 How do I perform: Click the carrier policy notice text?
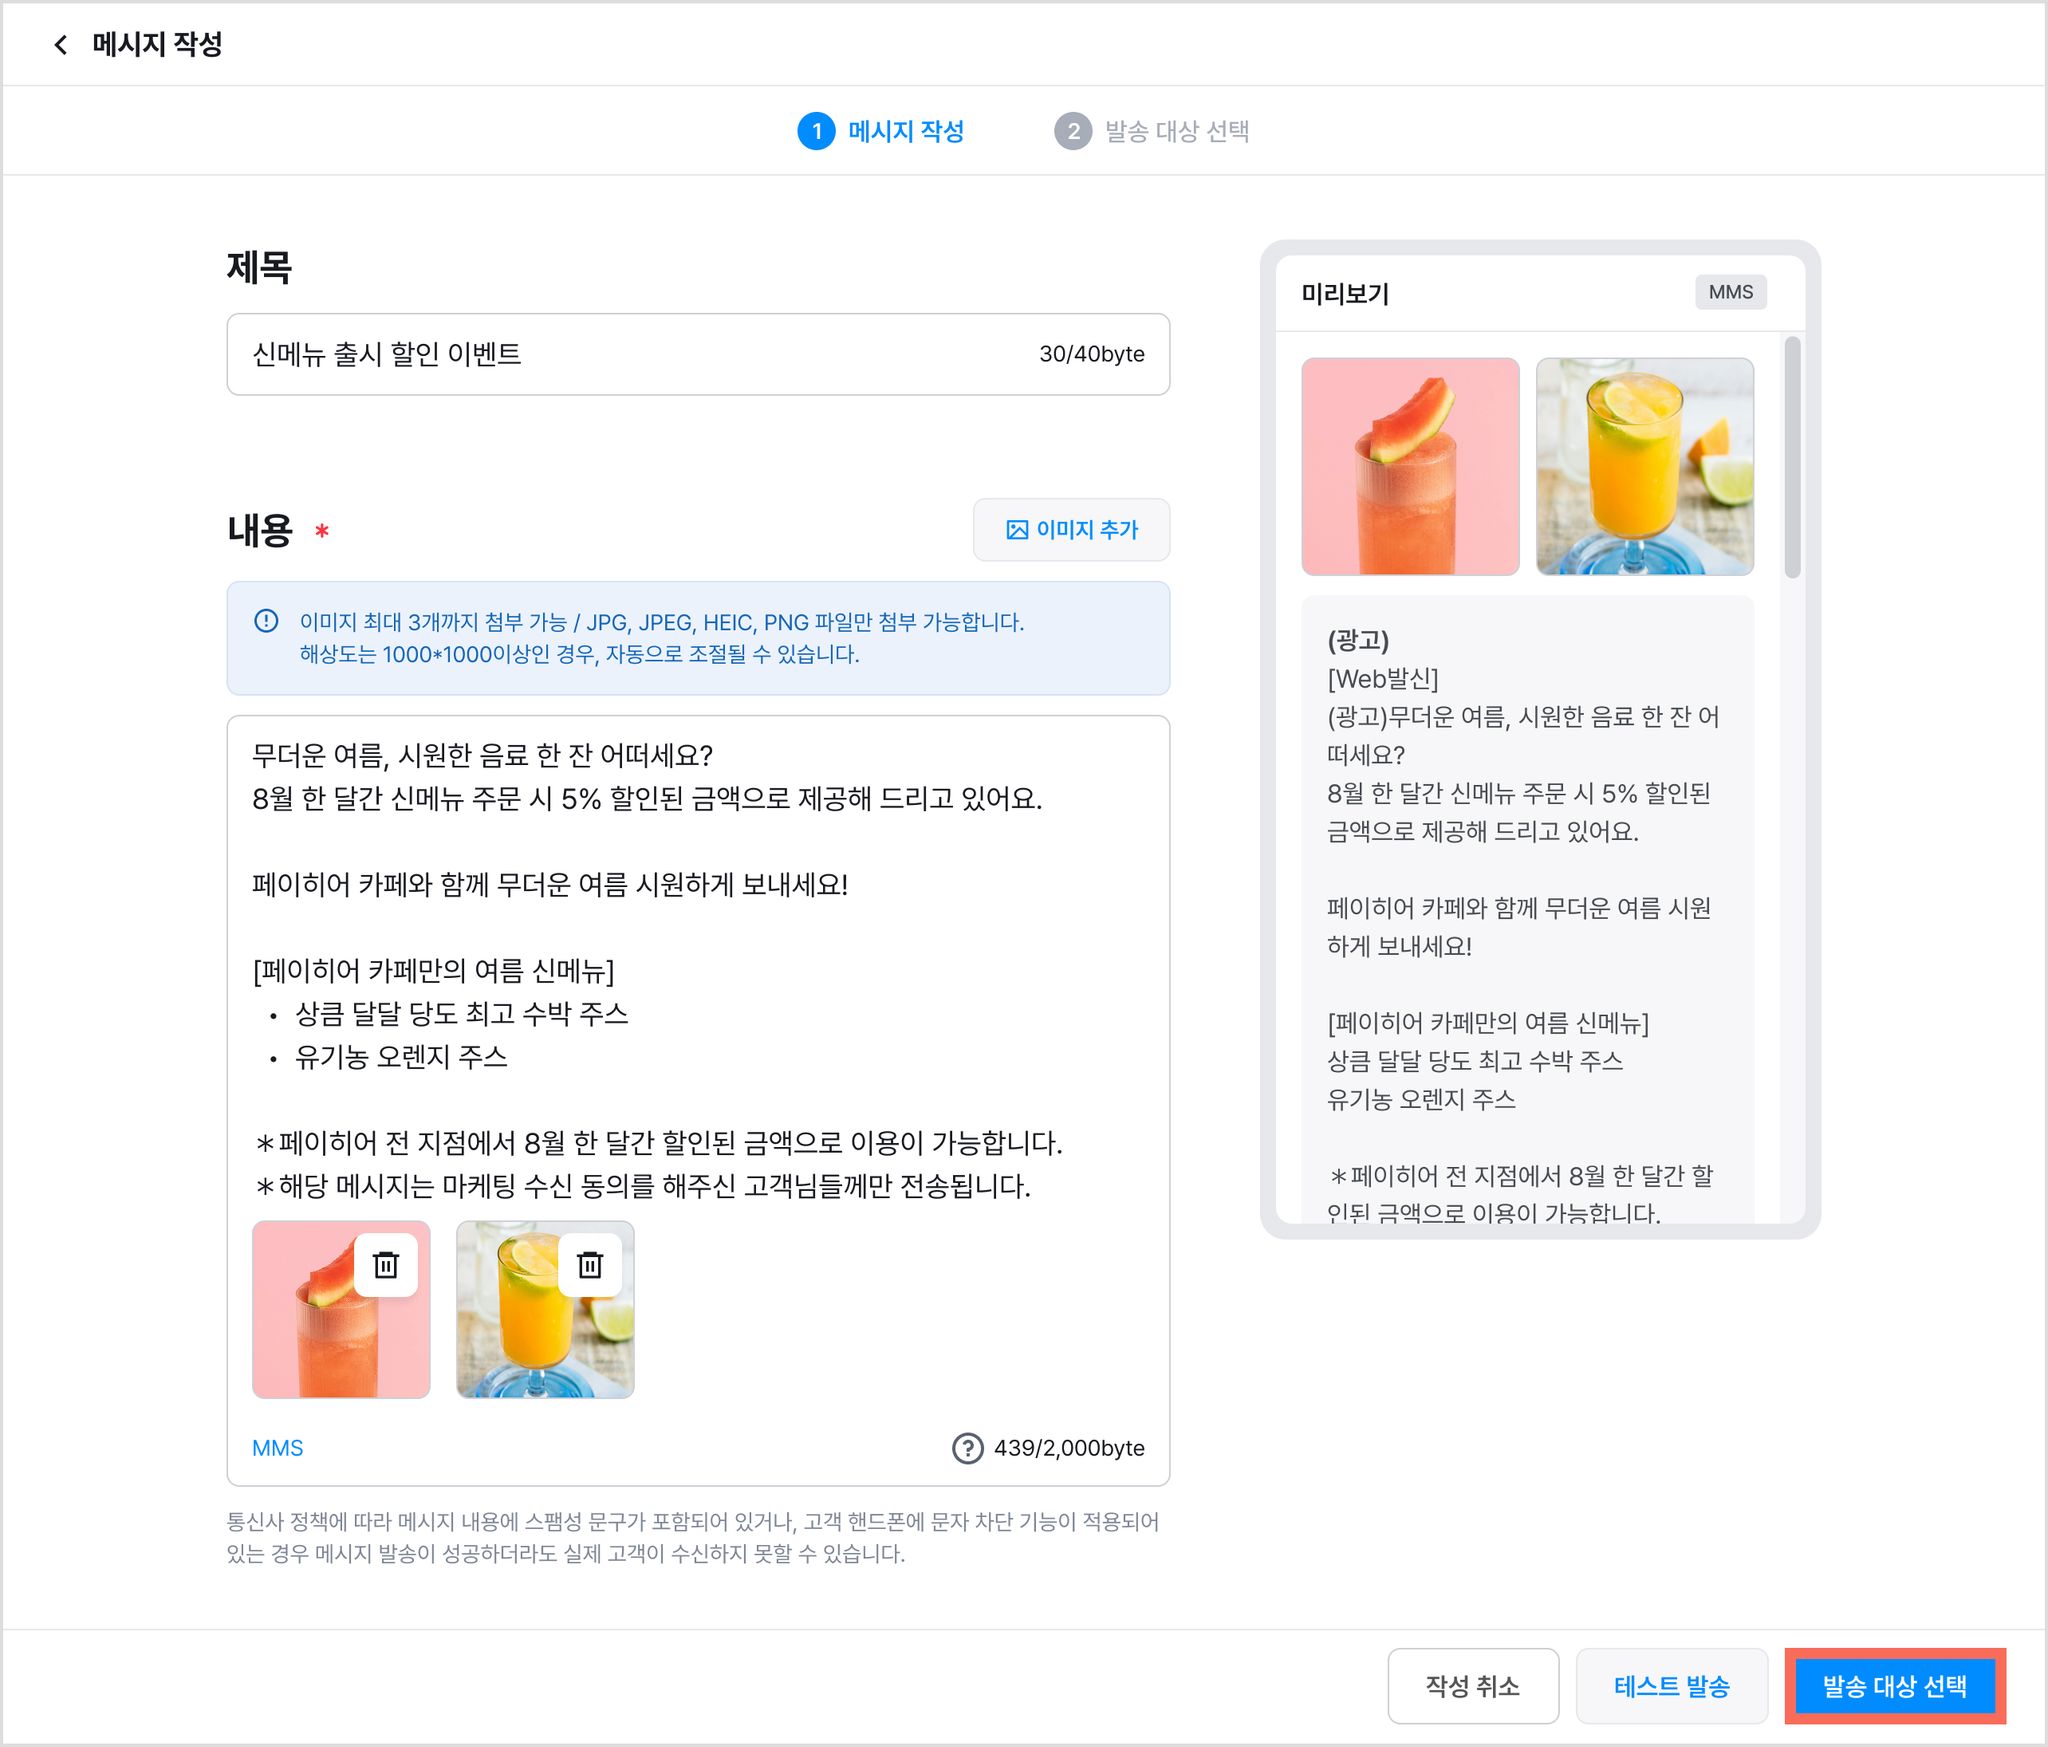[x=693, y=1537]
